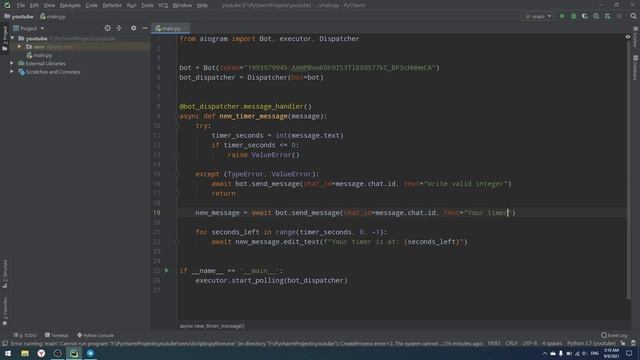Open the View menu

click(x=49, y=5)
